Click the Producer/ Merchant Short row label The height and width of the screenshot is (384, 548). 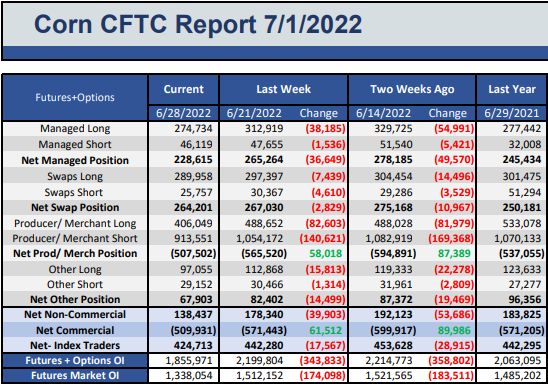[x=75, y=239]
